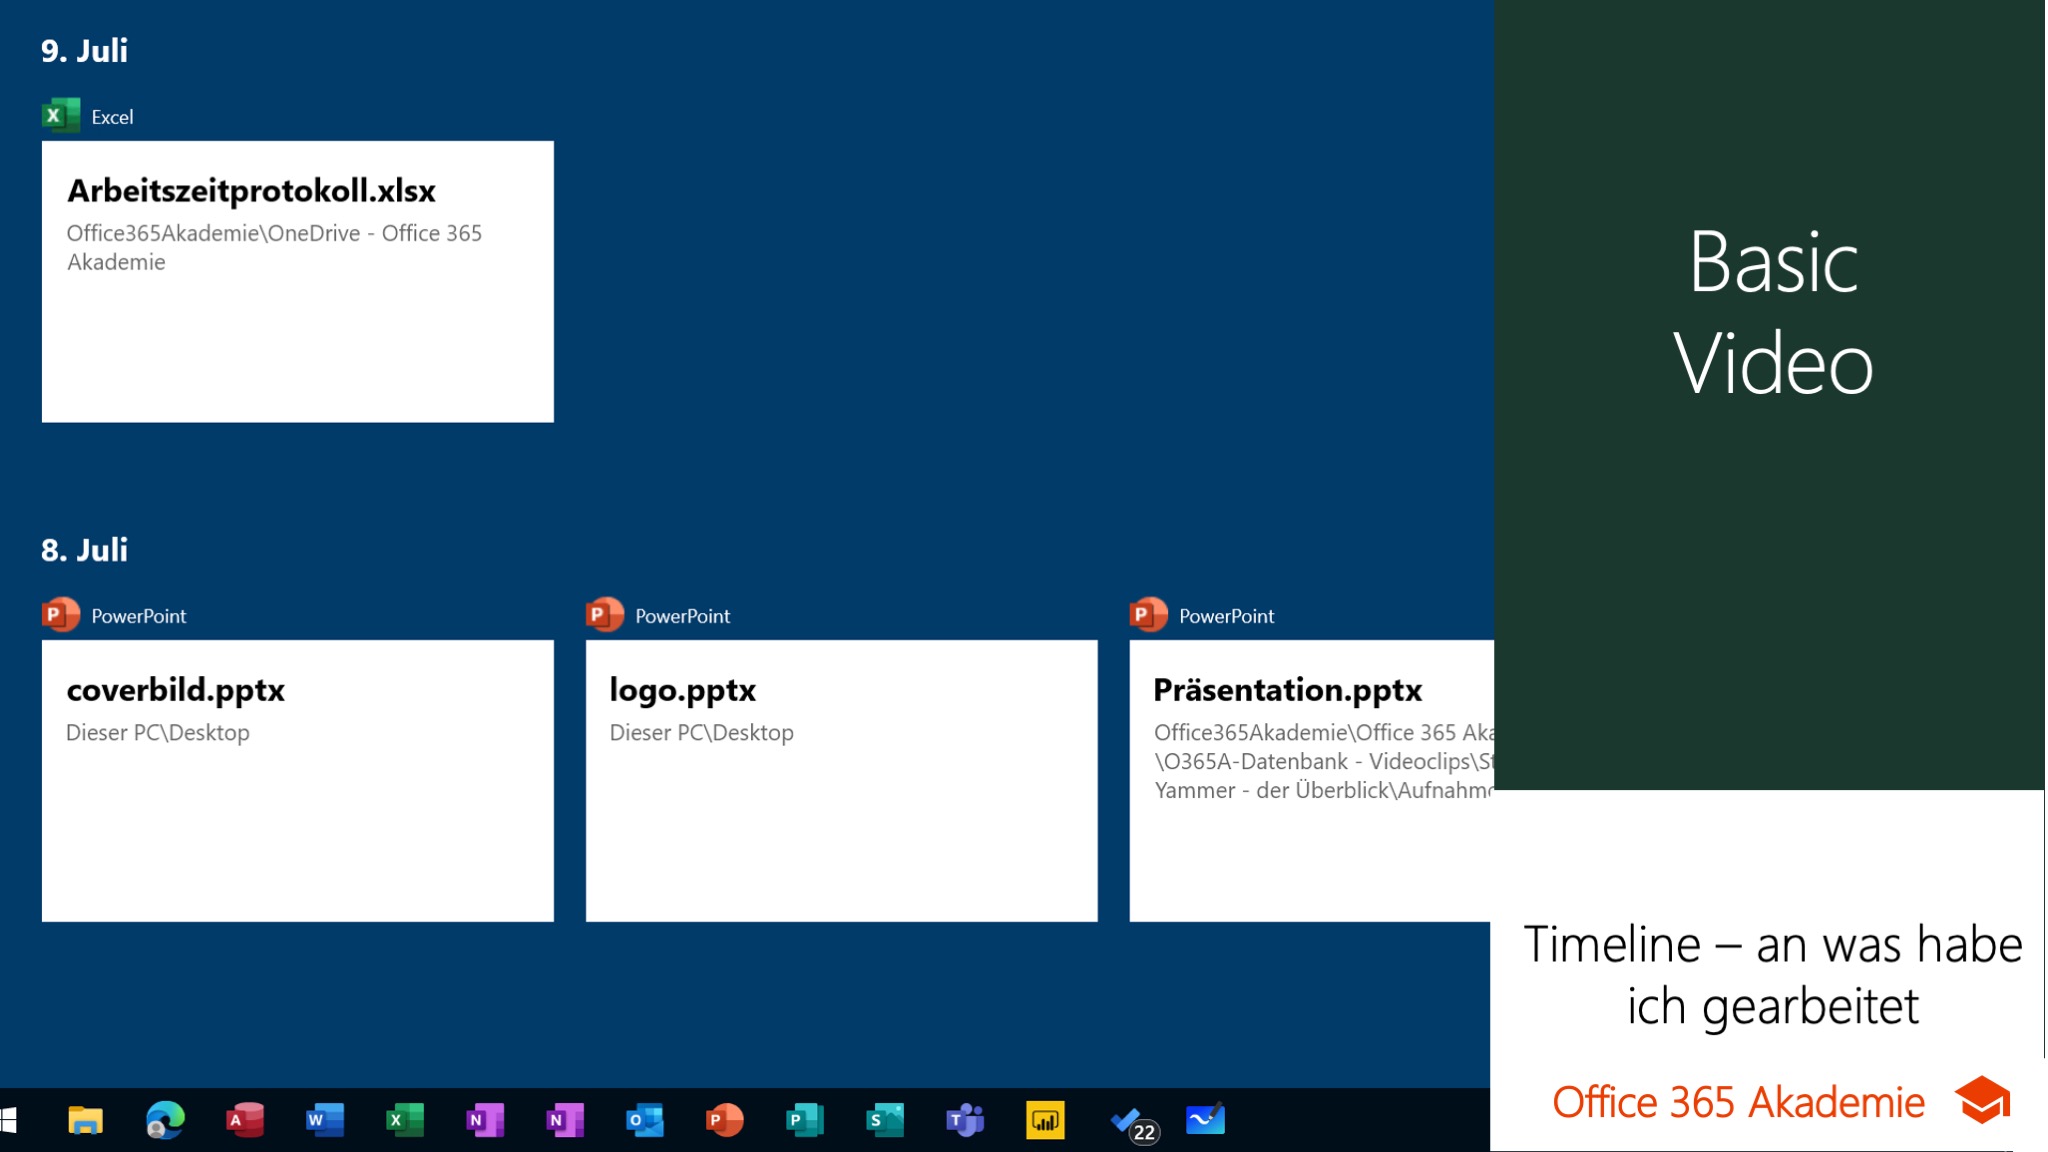Click the Präsentation.pptx file name

[1288, 690]
